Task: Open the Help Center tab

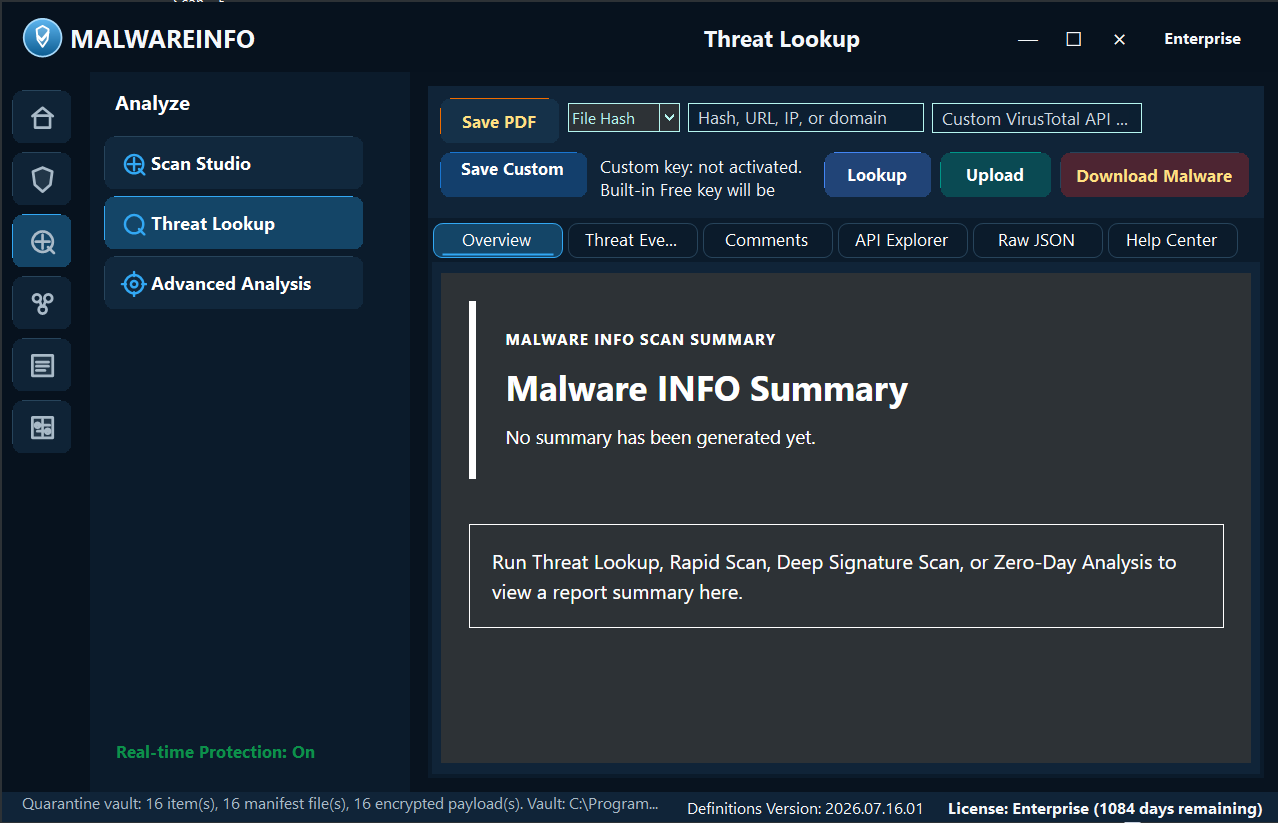Action: 1172,240
